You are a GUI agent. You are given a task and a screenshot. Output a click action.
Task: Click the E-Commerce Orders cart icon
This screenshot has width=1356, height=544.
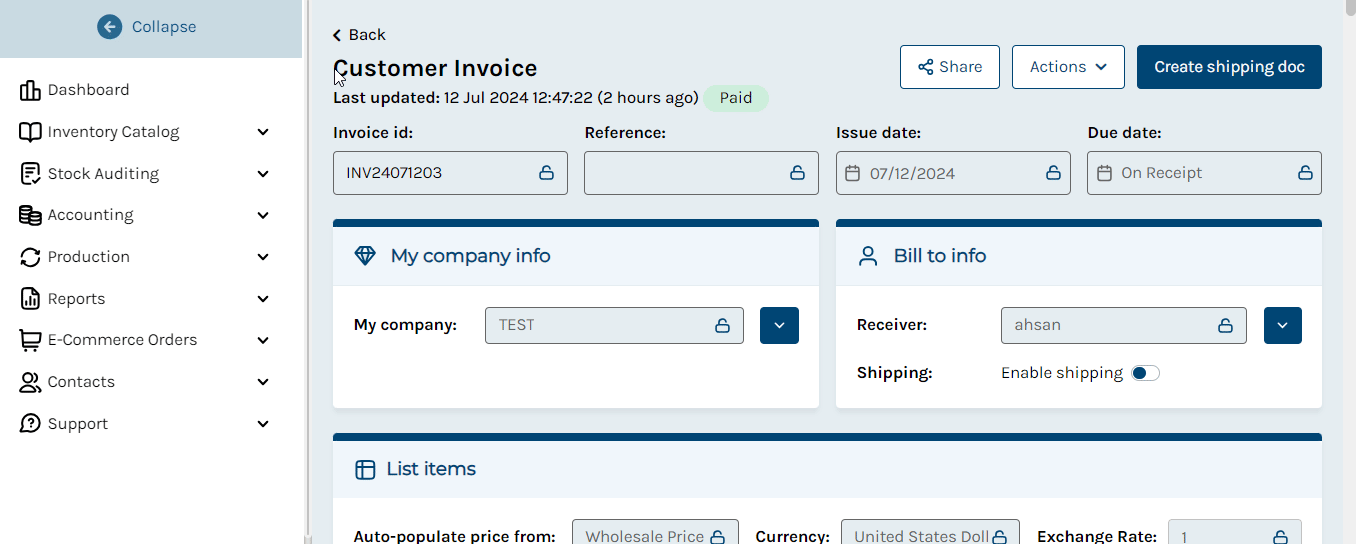click(30, 340)
